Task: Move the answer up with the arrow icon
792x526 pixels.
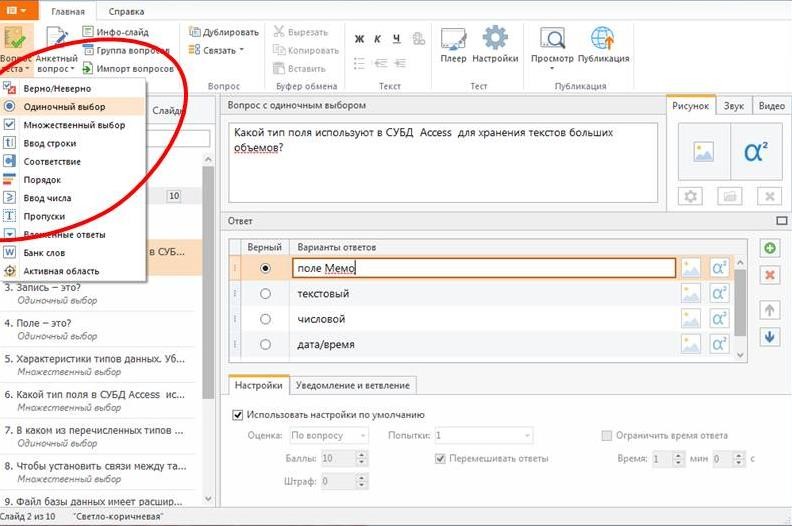Action: tap(769, 310)
